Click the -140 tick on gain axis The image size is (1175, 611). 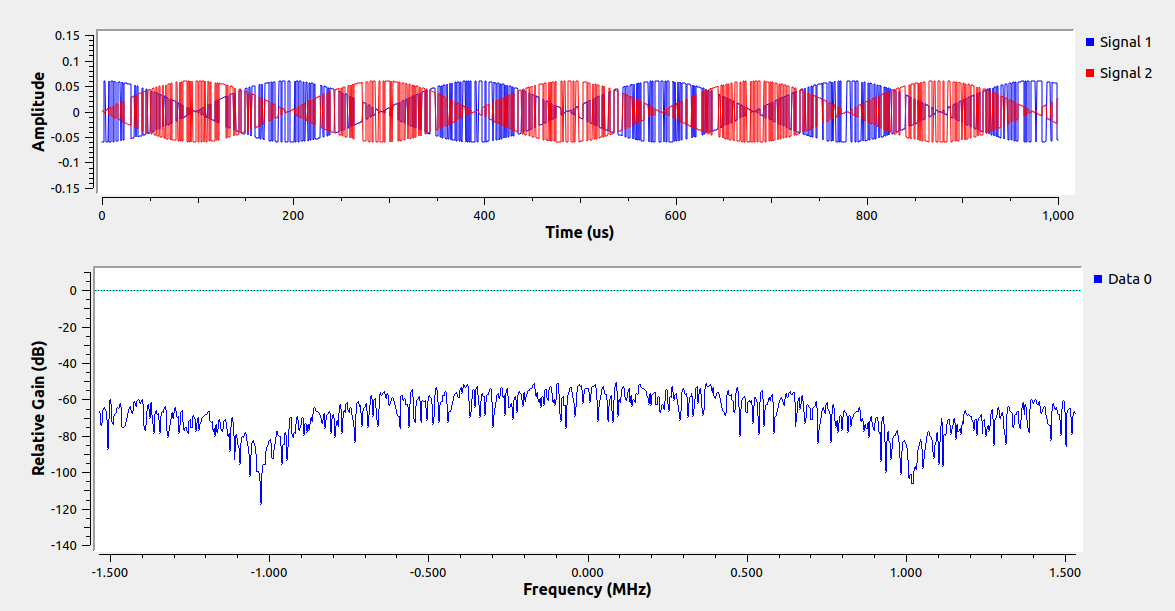tap(64, 546)
